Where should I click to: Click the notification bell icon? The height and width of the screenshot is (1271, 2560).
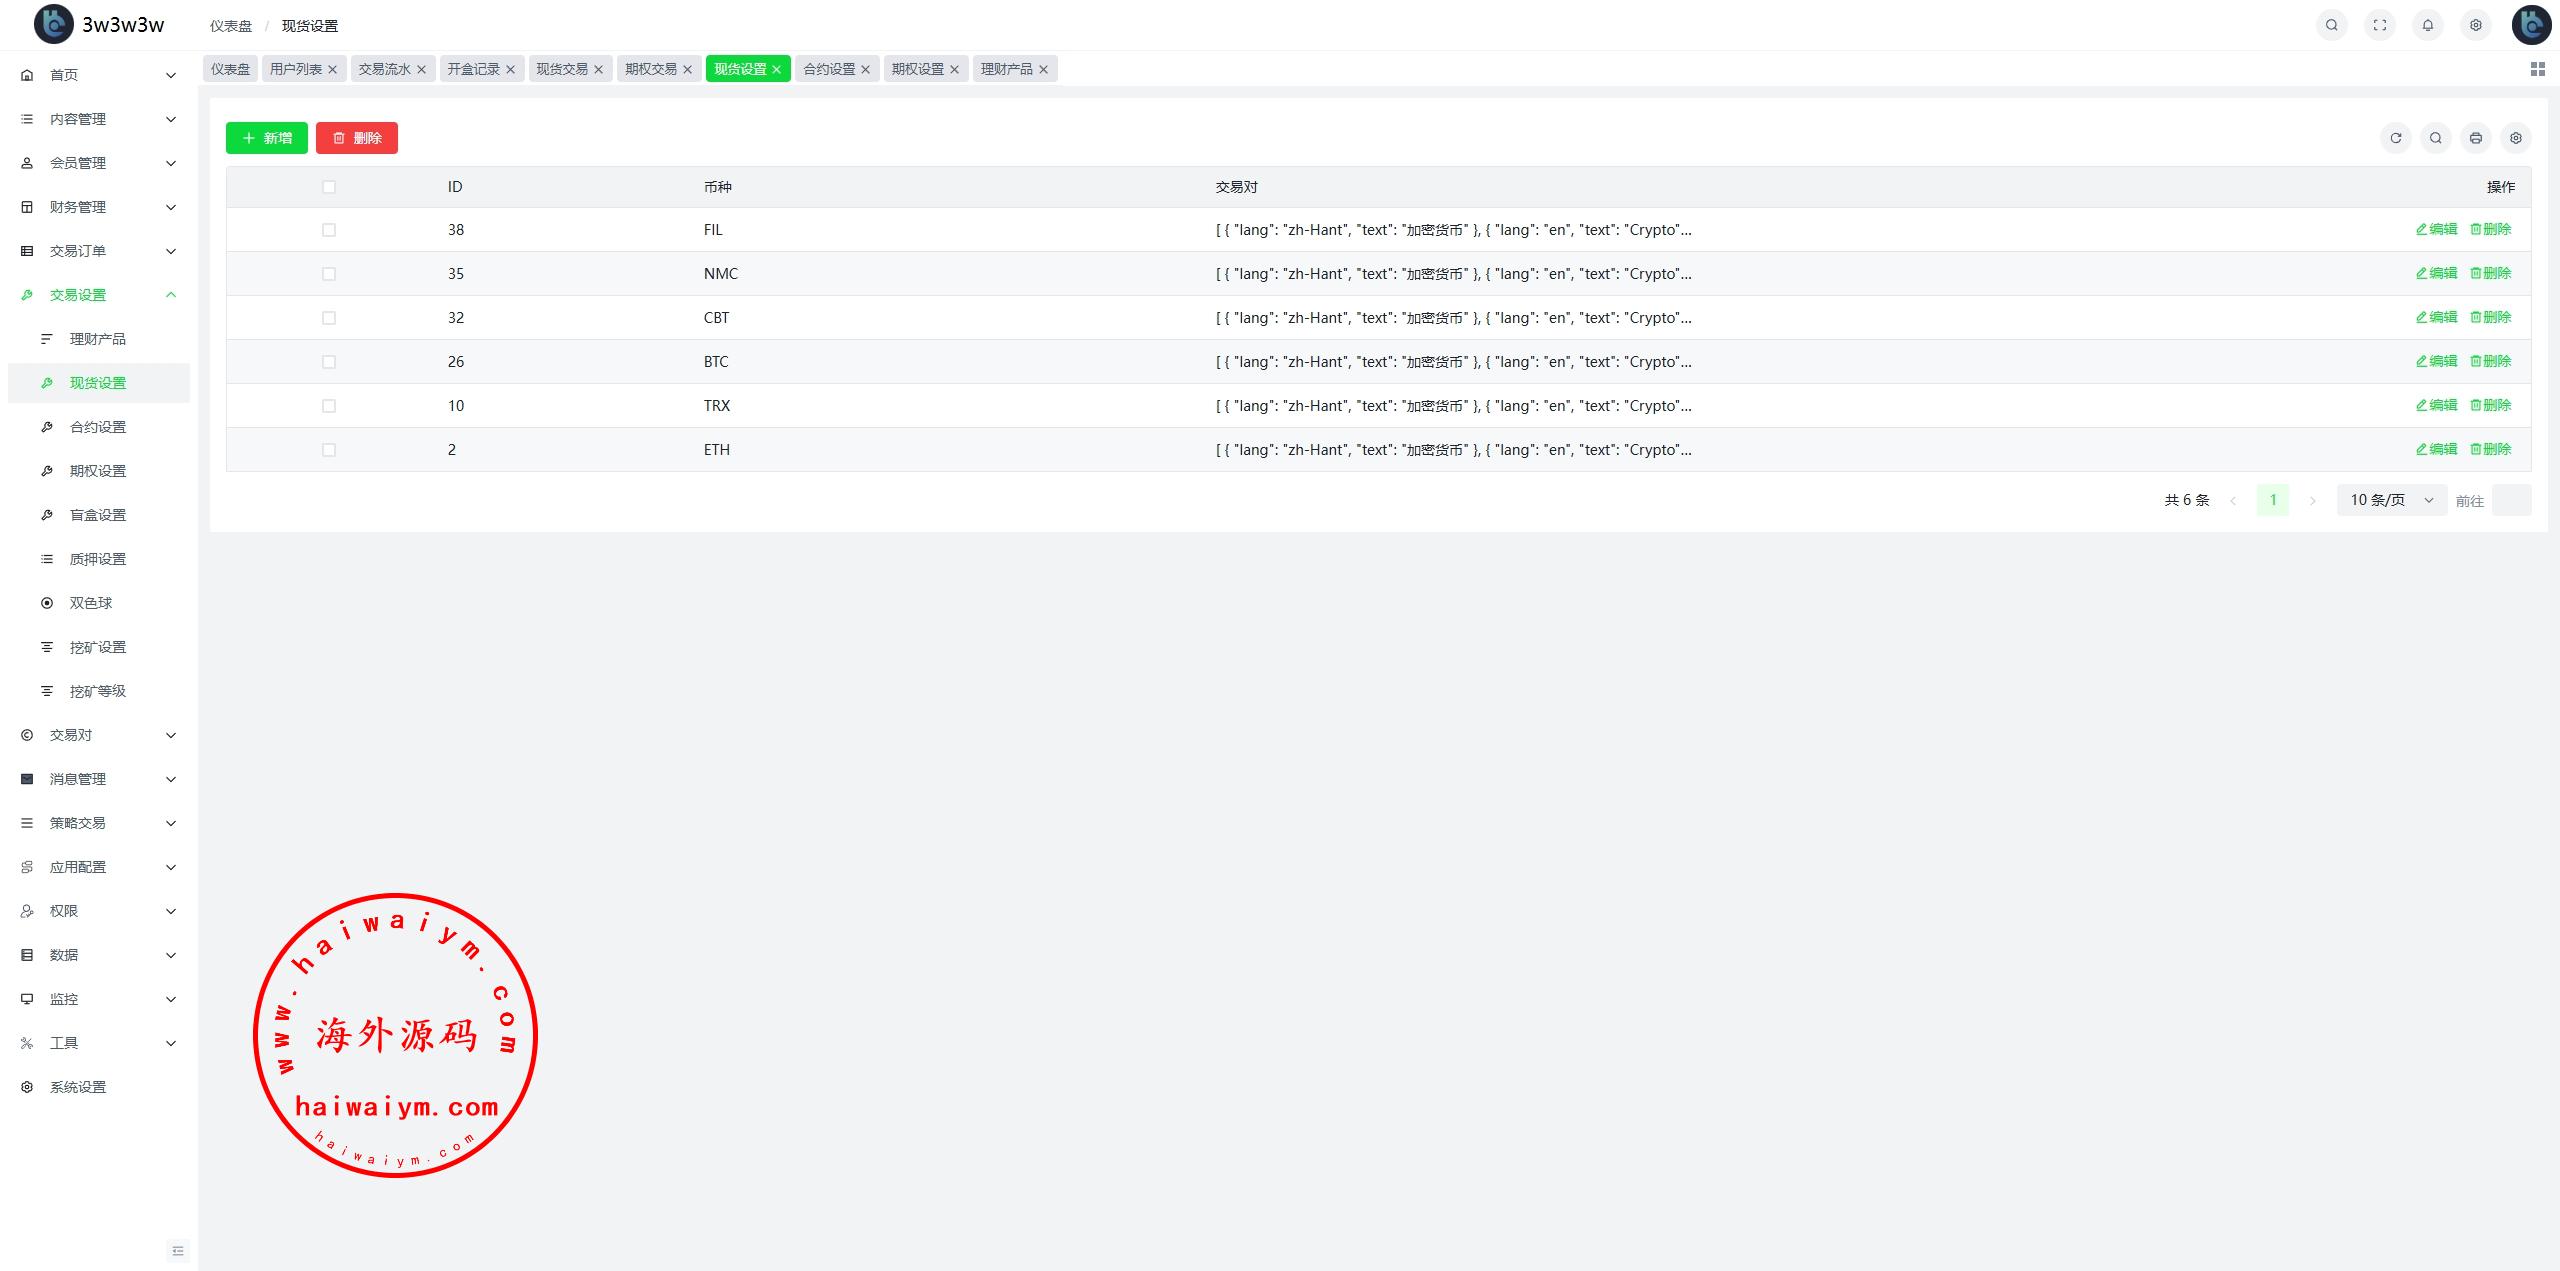(2427, 25)
